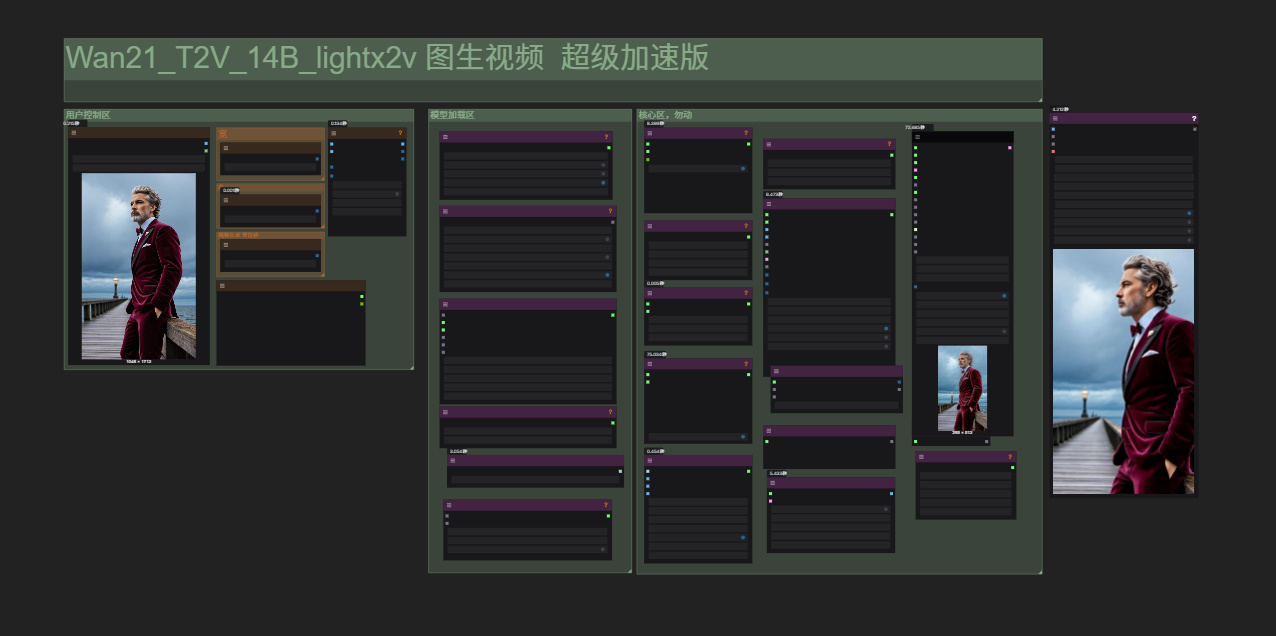1276x636 pixels.
Task: Click the menu icon of the 0.45s node
Action: point(650,461)
